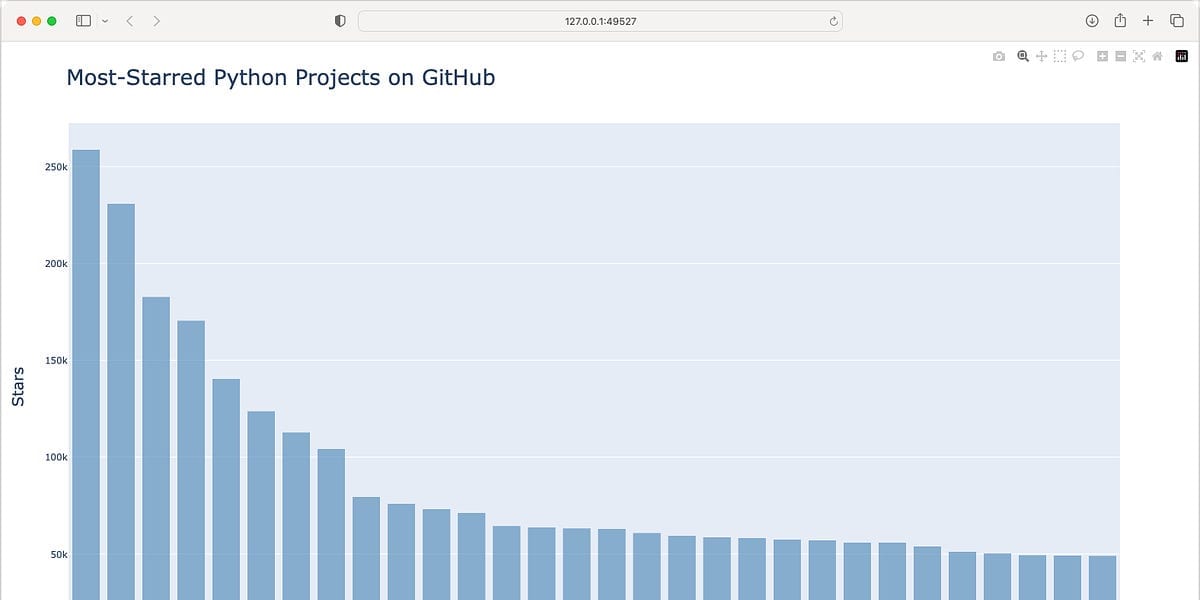This screenshot has width=1200, height=600.
Task: Show the tab overview
Action: tap(1176, 20)
